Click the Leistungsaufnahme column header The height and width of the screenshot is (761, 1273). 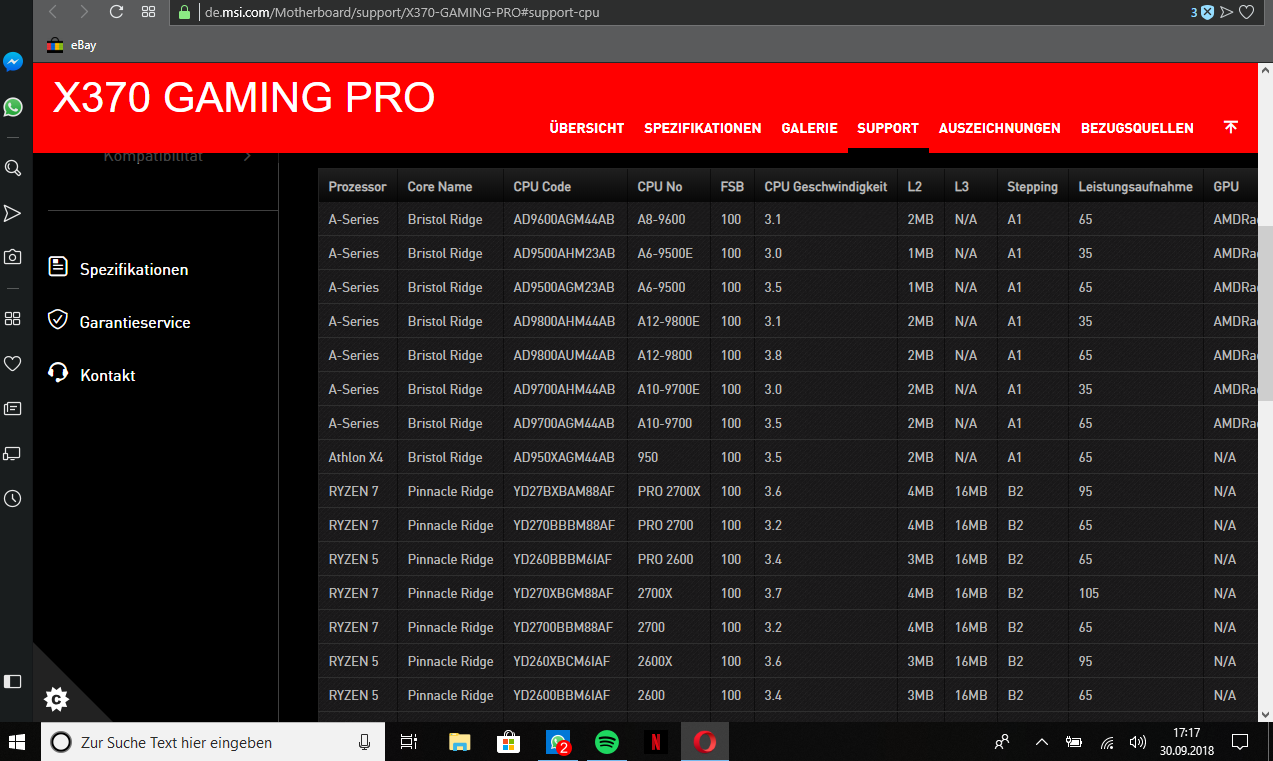coord(1135,186)
